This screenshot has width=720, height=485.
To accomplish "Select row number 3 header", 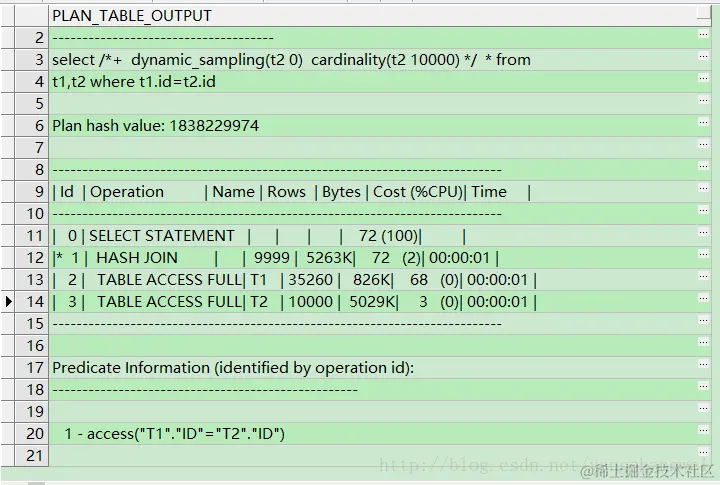I will tap(31, 60).
